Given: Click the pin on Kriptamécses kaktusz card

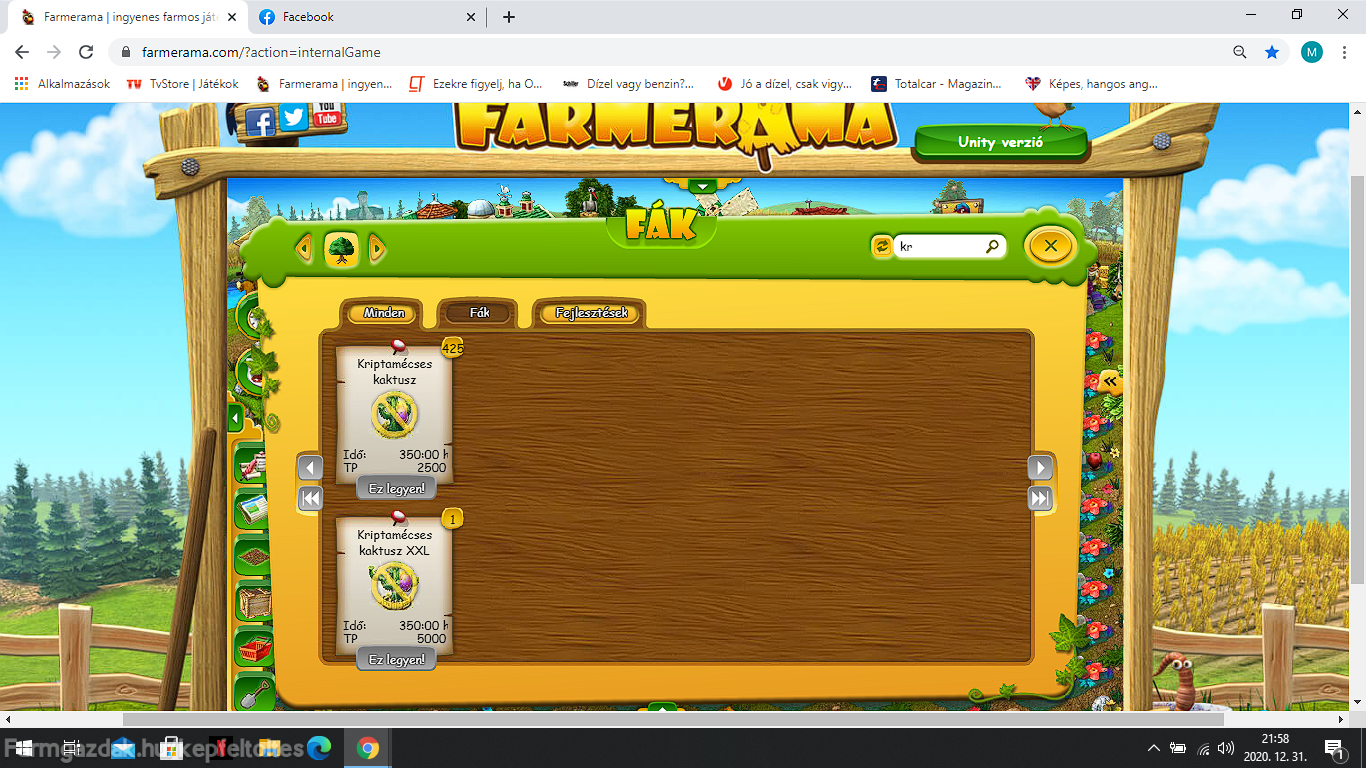Looking at the screenshot, I should pyautogui.click(x=397, y=347).
